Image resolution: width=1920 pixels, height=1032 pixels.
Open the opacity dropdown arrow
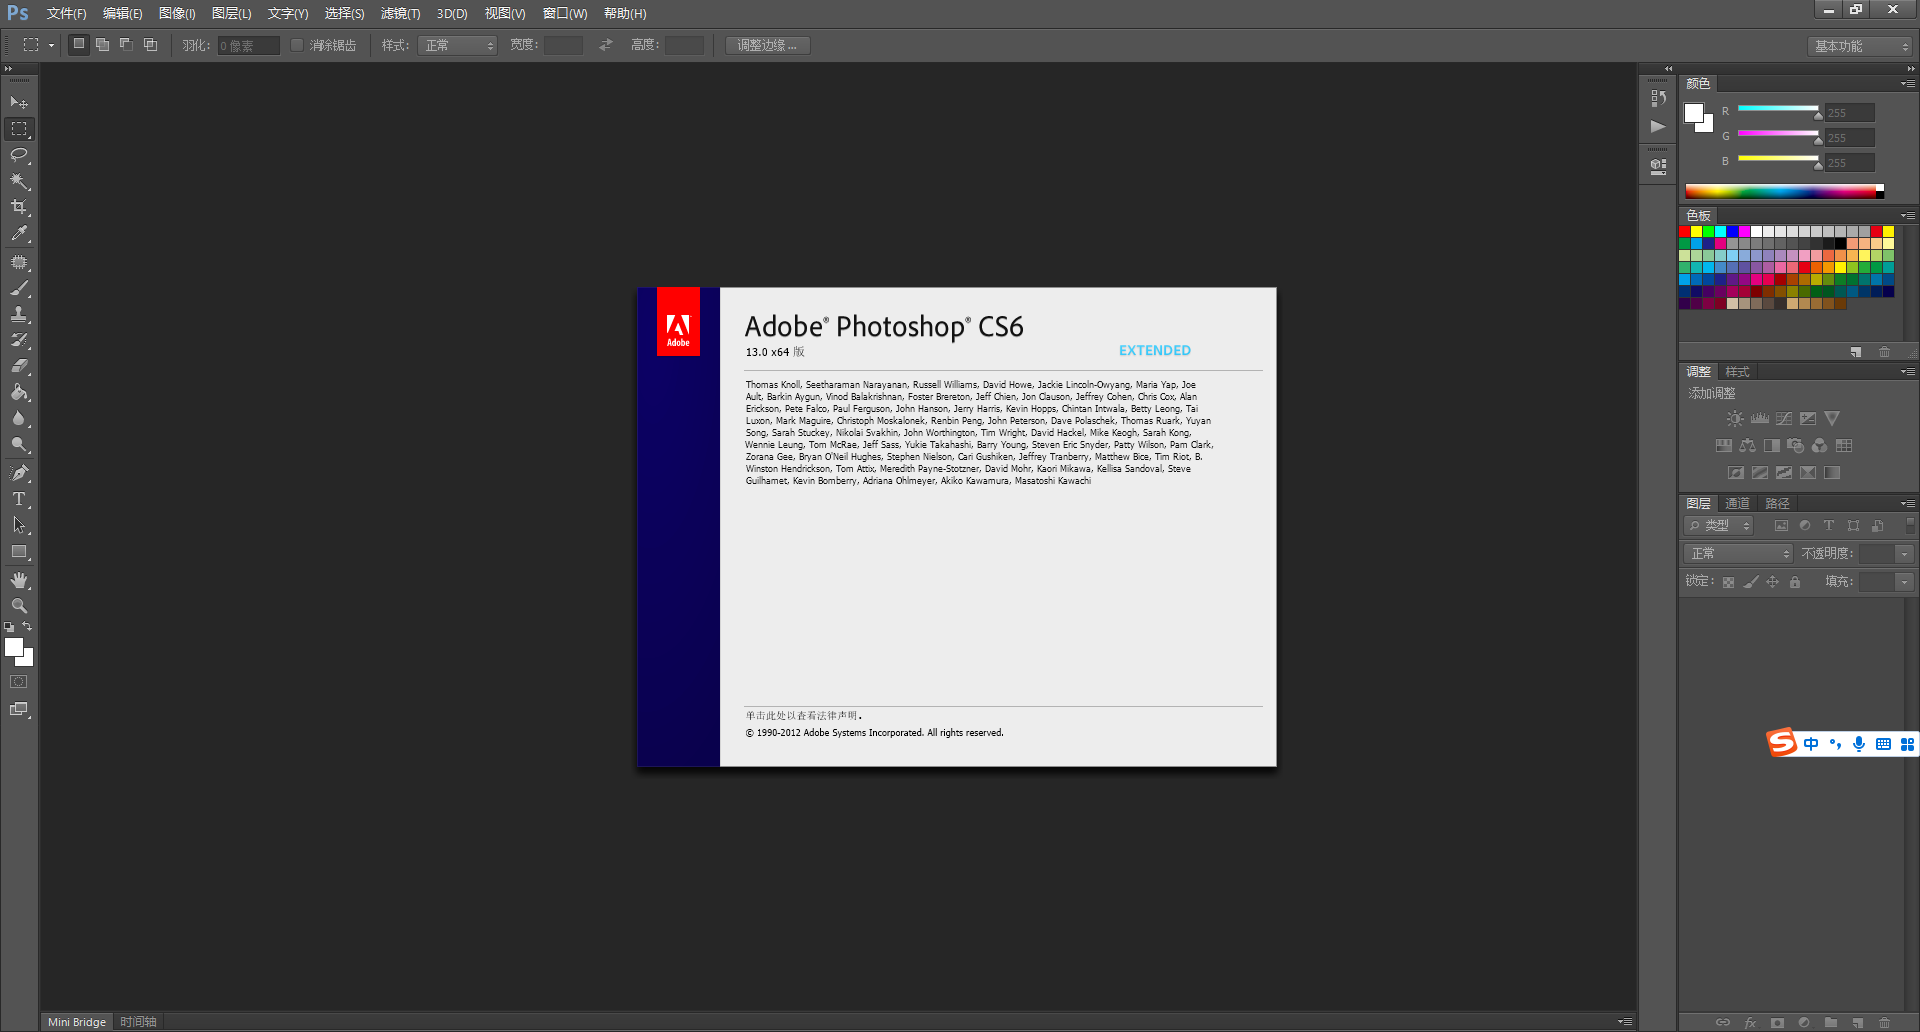1904,554
